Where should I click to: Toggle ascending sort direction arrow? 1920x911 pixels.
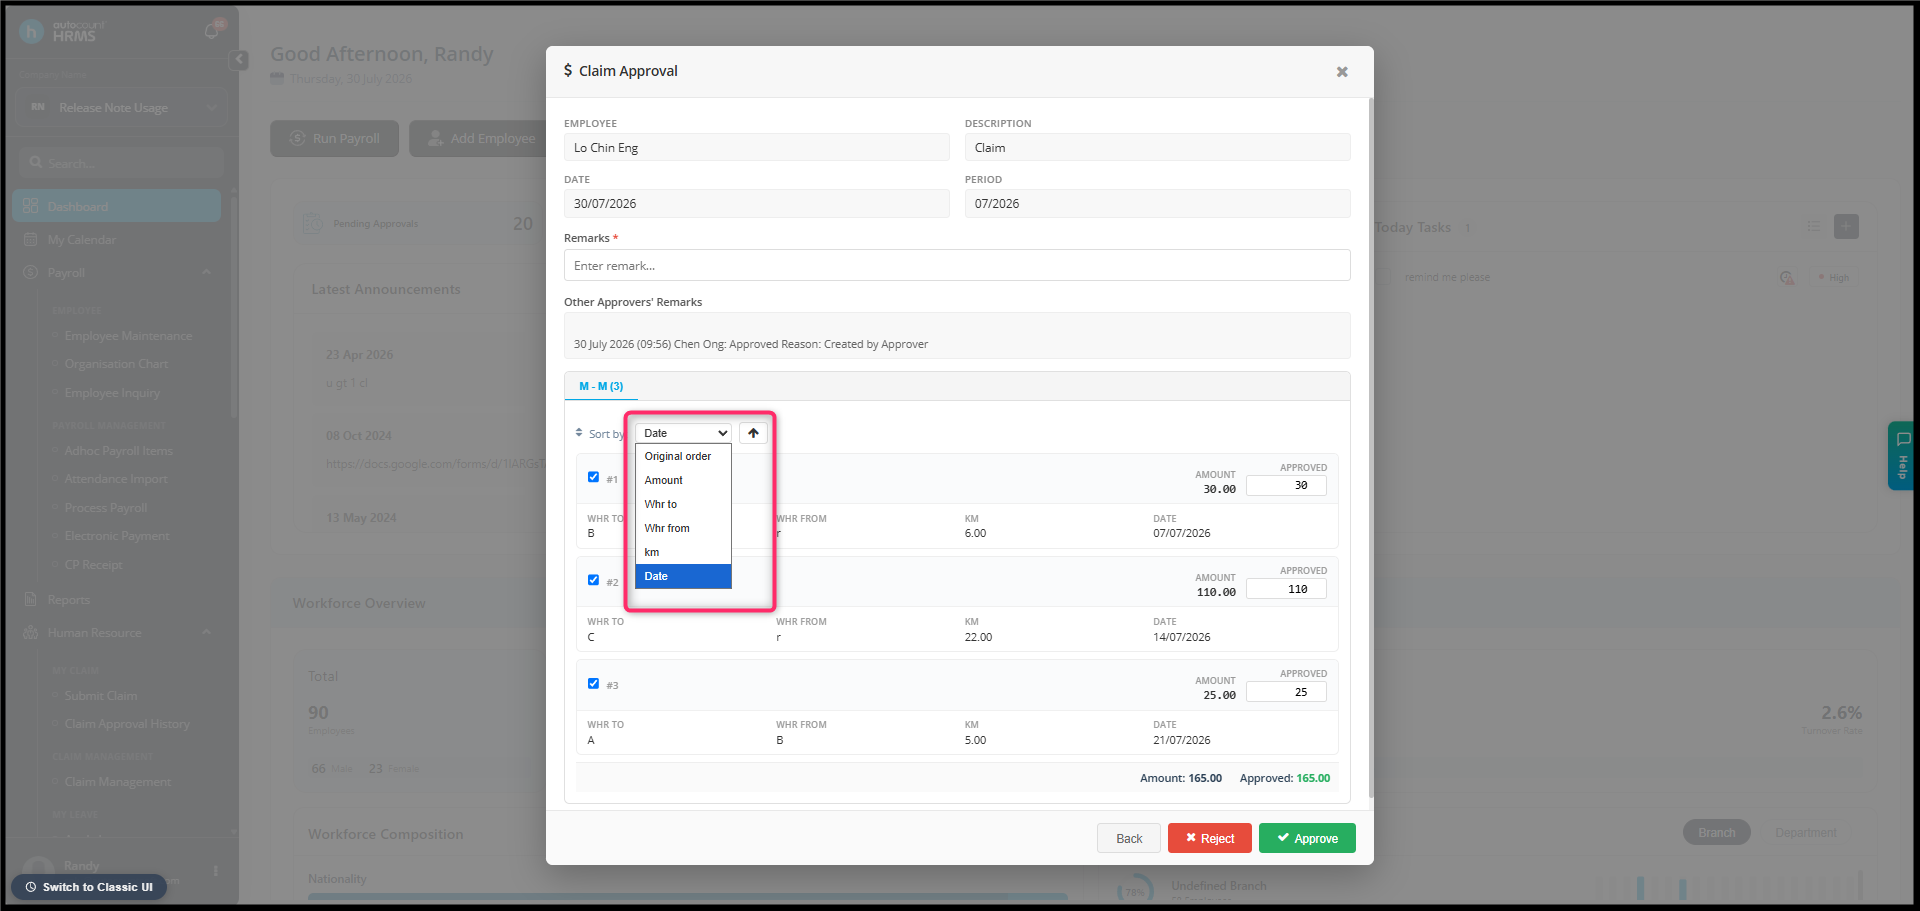point(753,433)
